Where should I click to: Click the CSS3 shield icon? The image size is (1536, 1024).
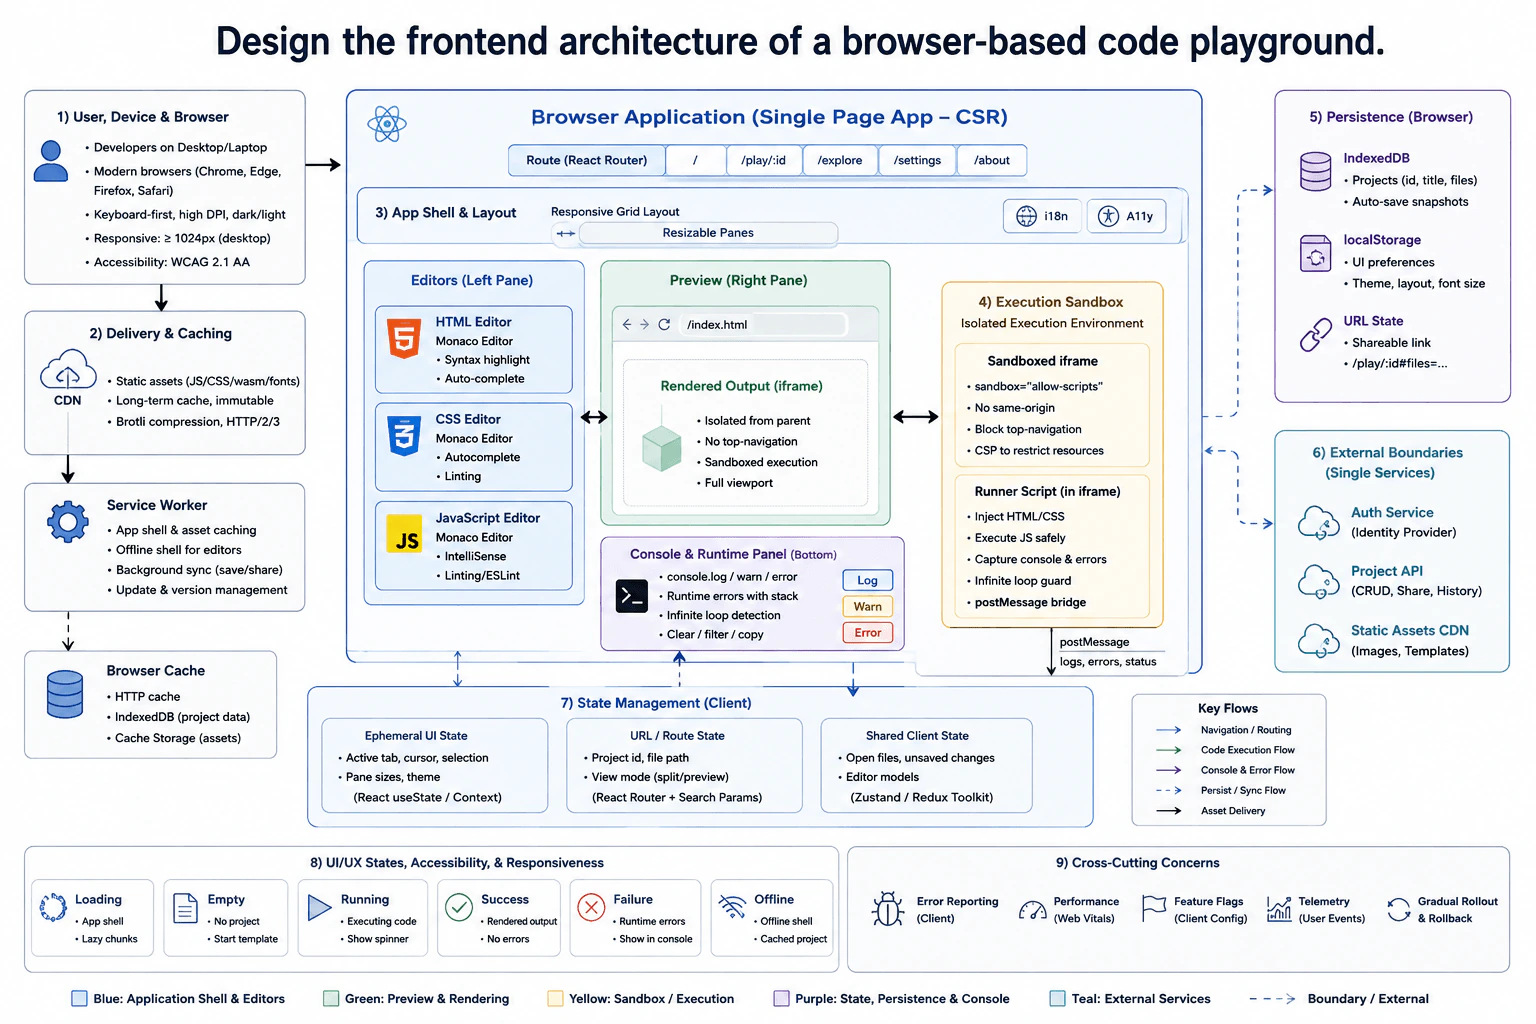click(x=404, y=437)
